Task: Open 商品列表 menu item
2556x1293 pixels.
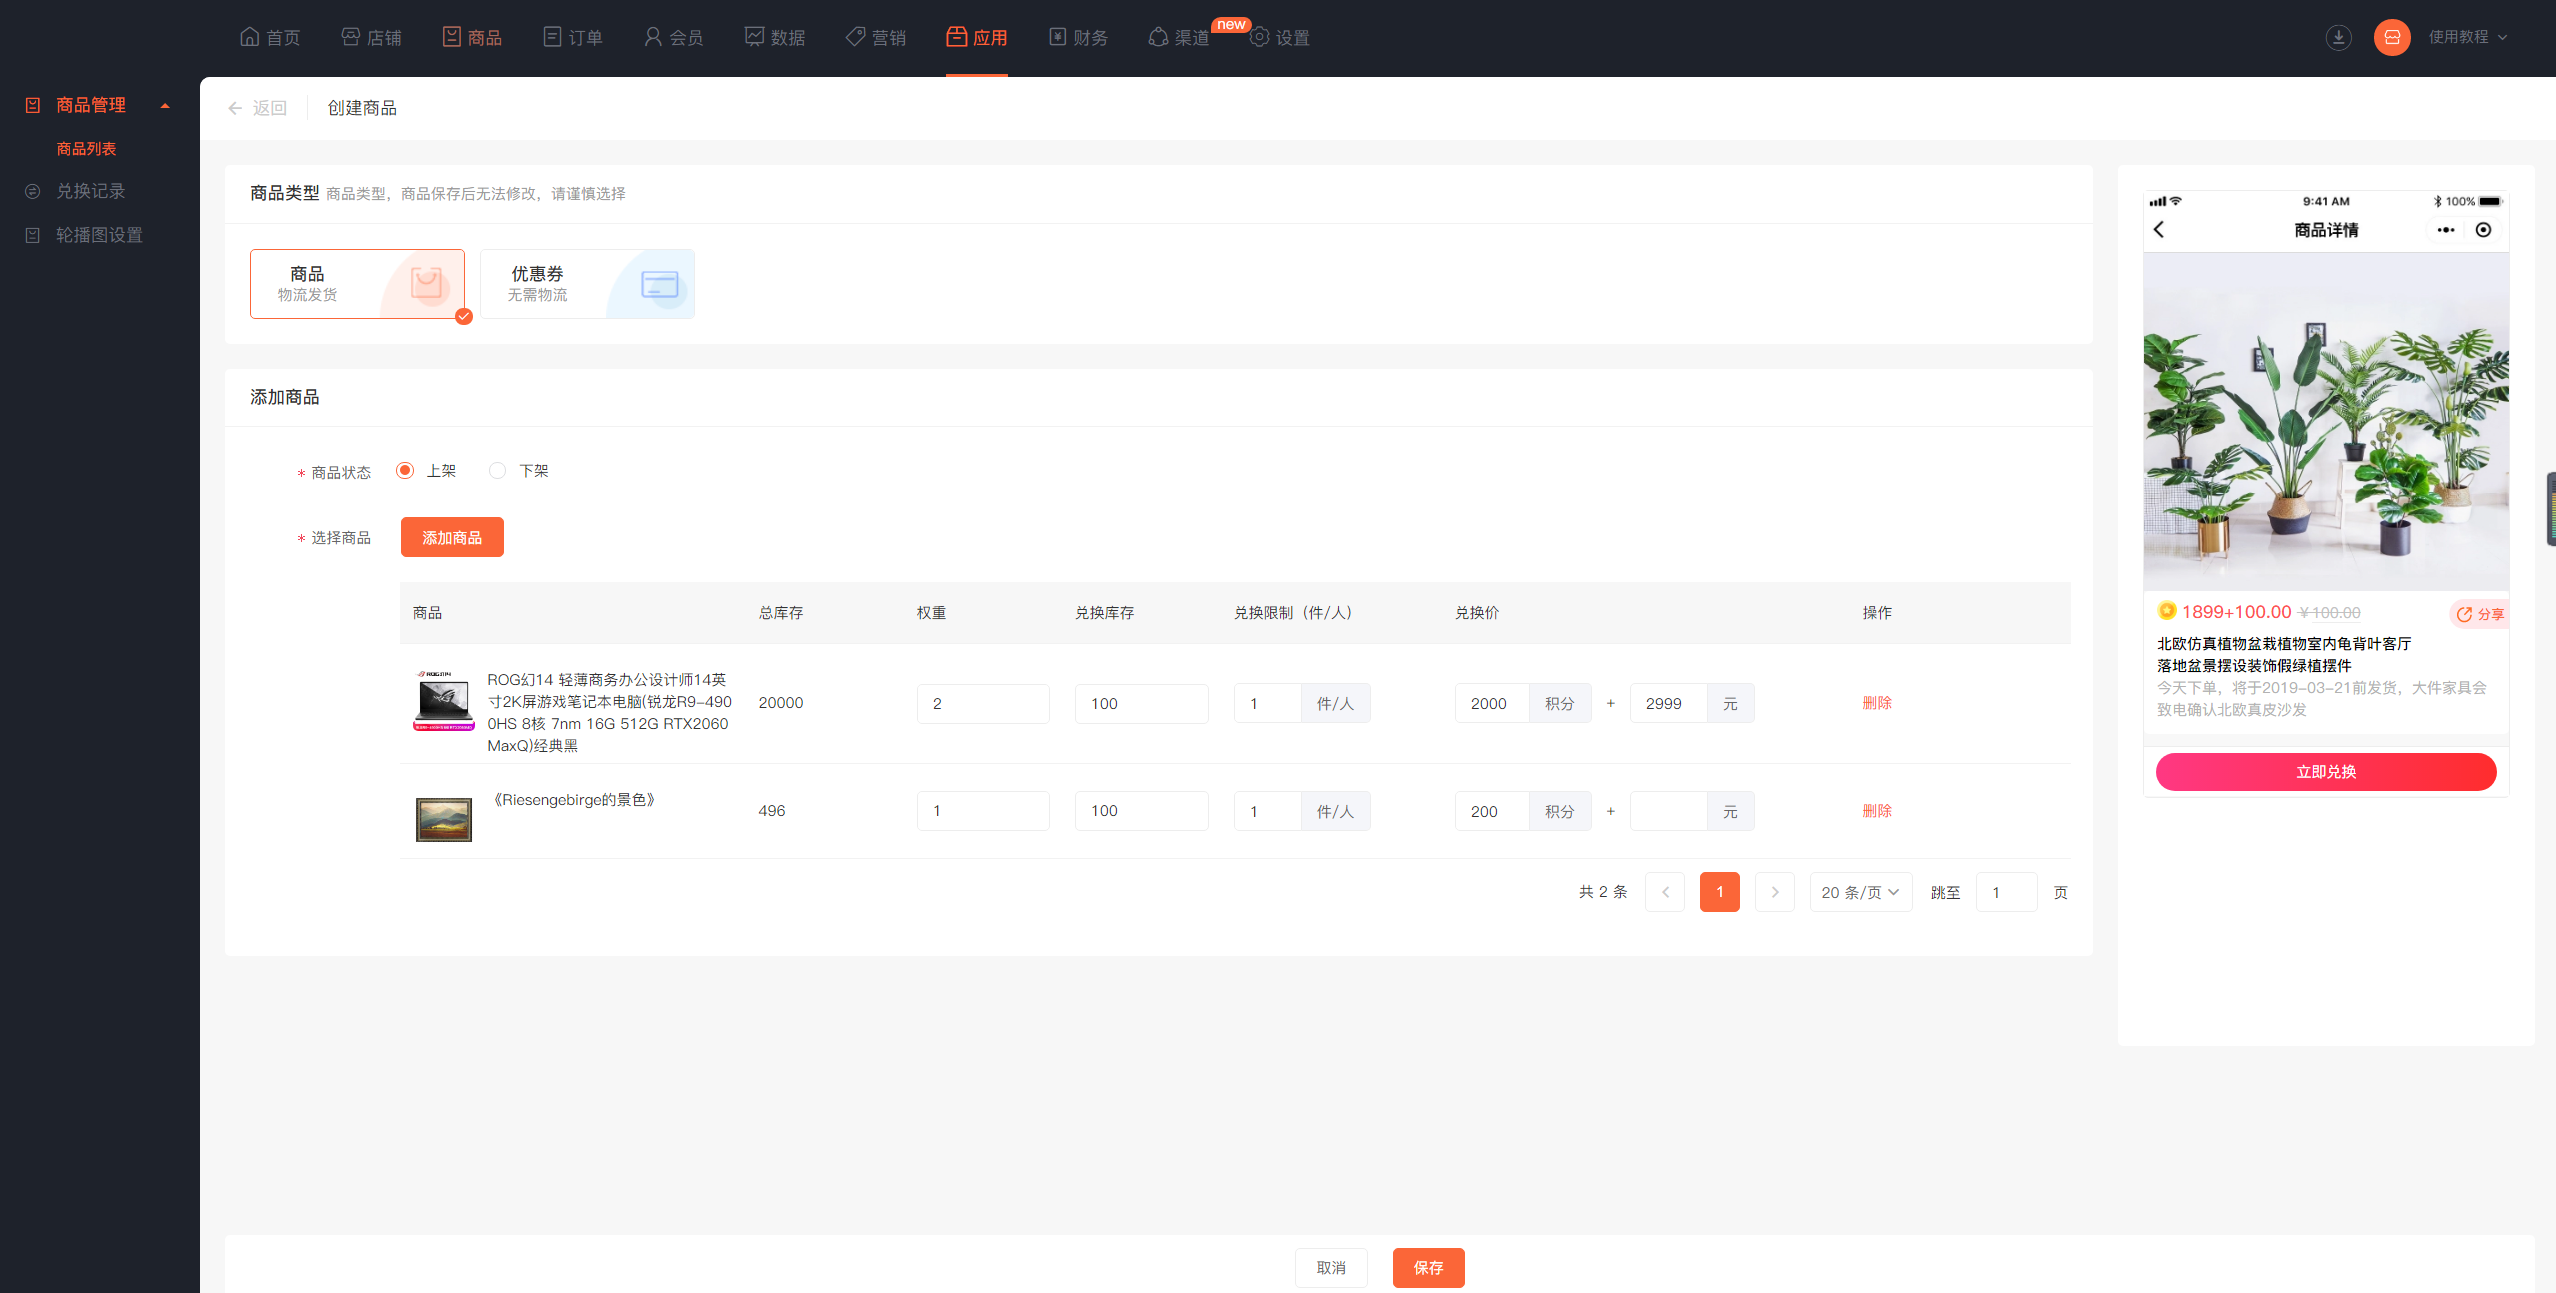Action: coord(89,147)
